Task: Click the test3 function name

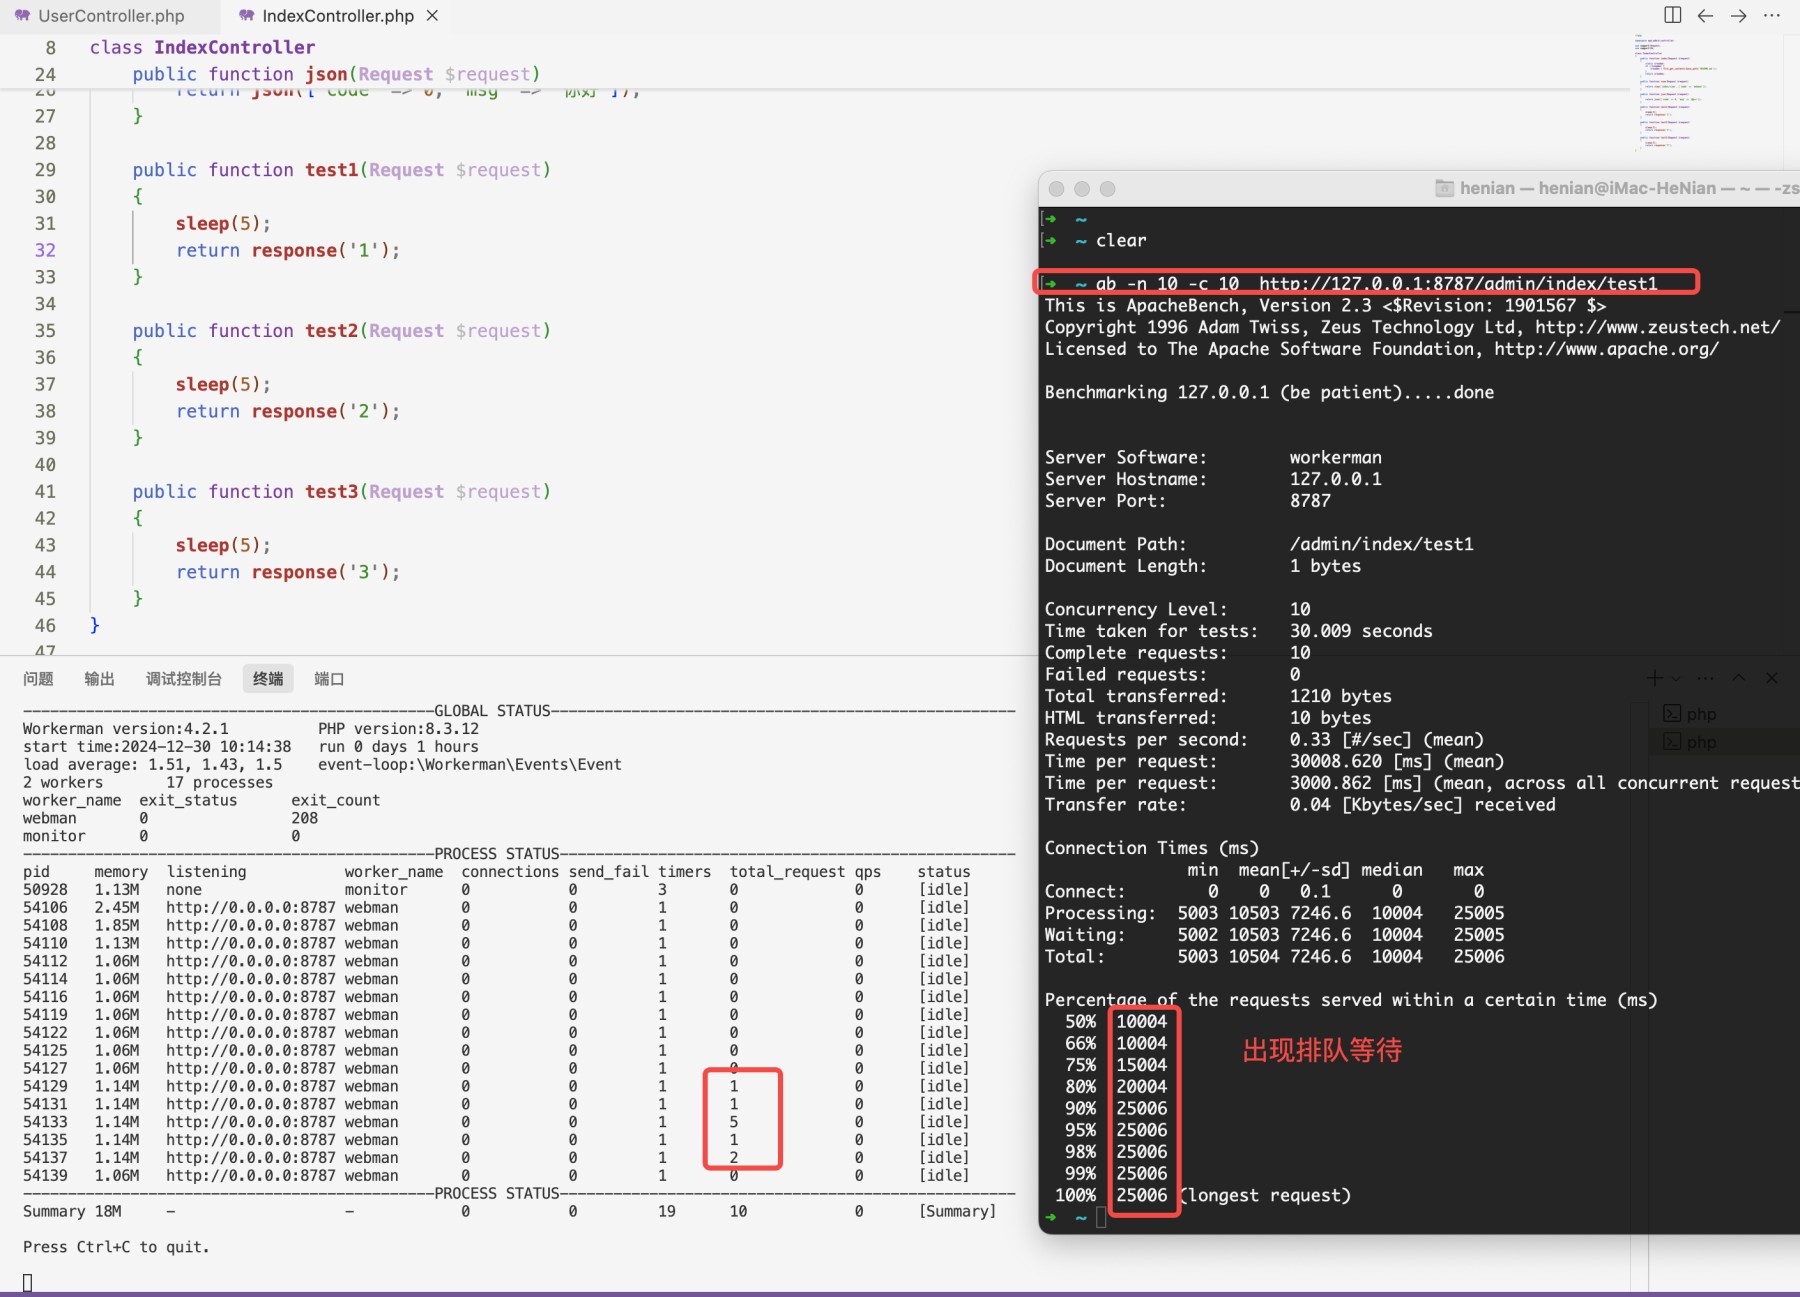Action: pos(332,491)
